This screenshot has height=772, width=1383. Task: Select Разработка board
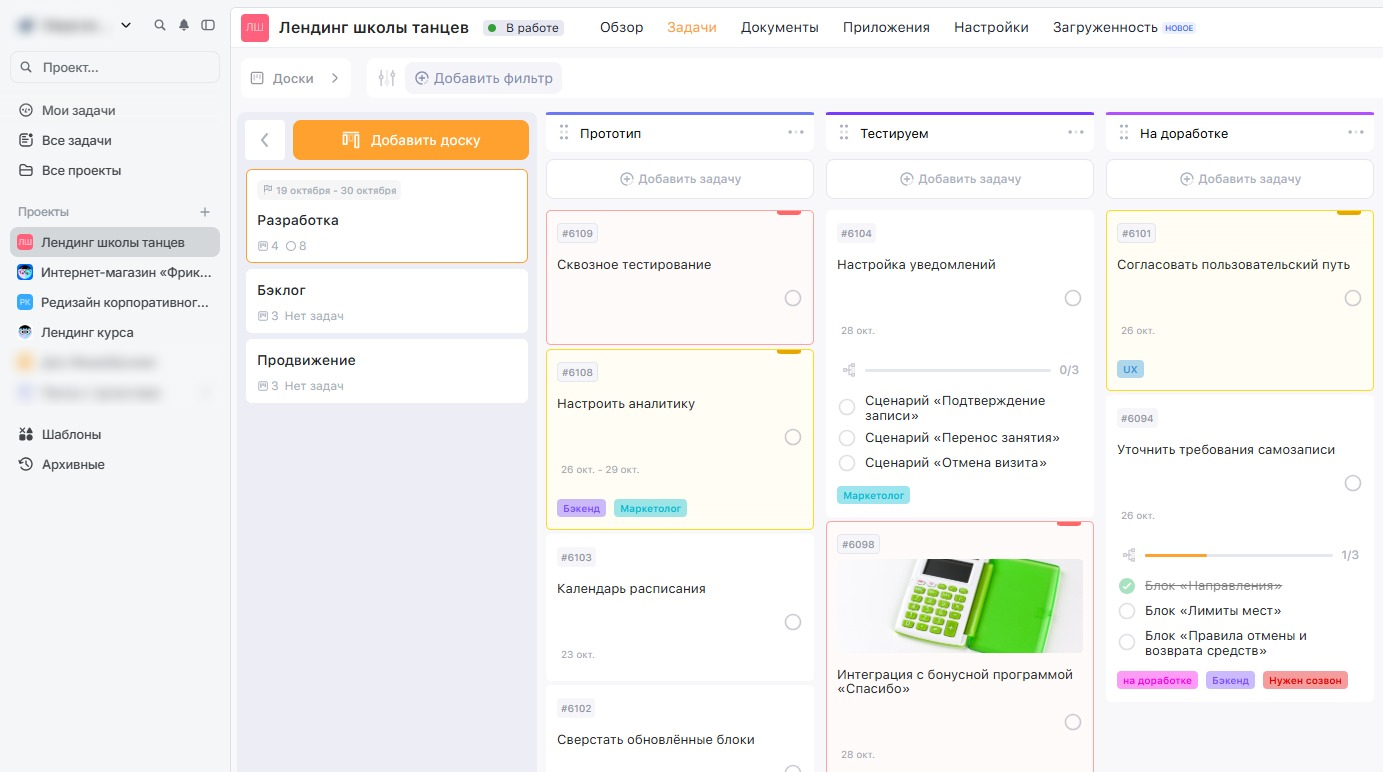387,216
